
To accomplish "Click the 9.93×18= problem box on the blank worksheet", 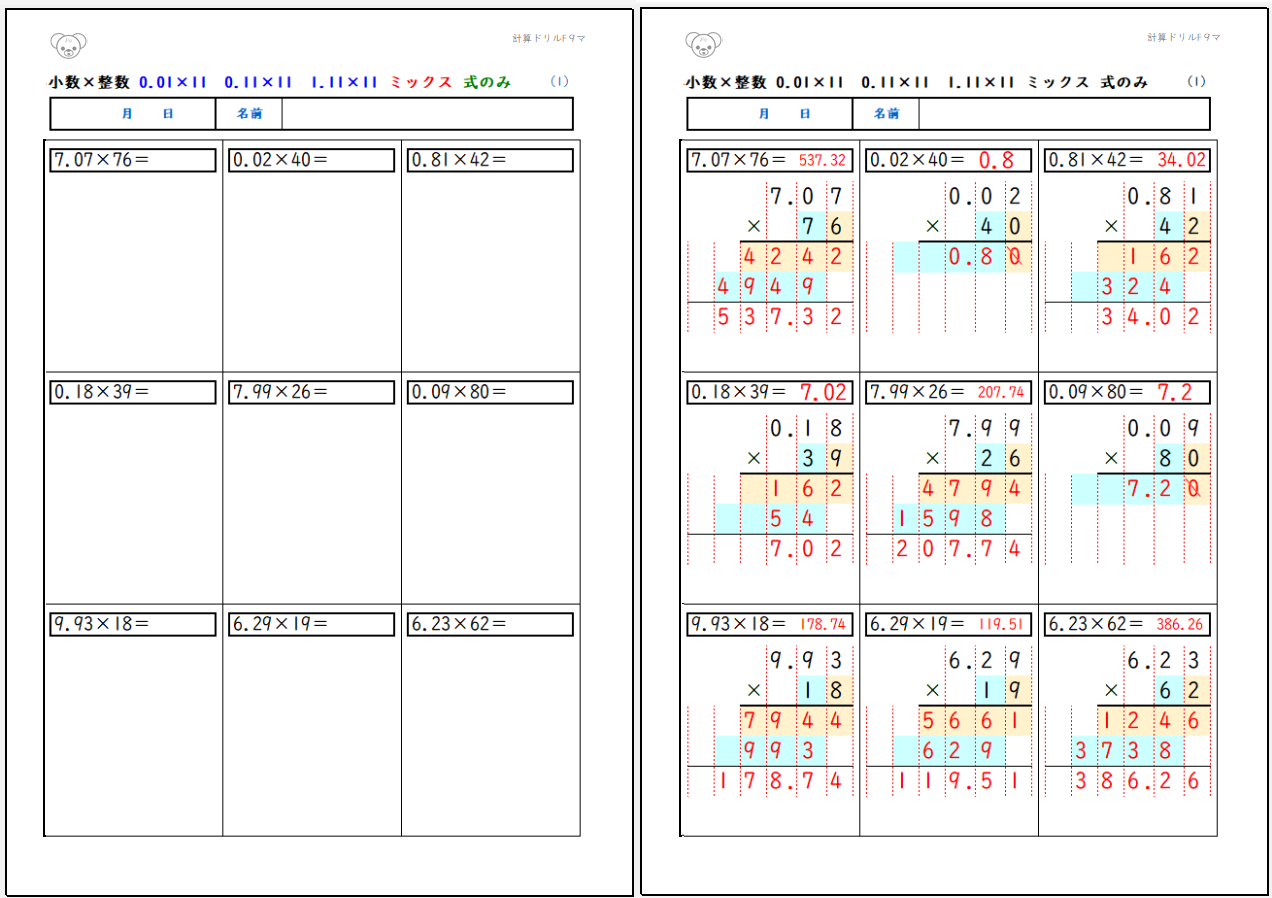I will coord(133,624).
